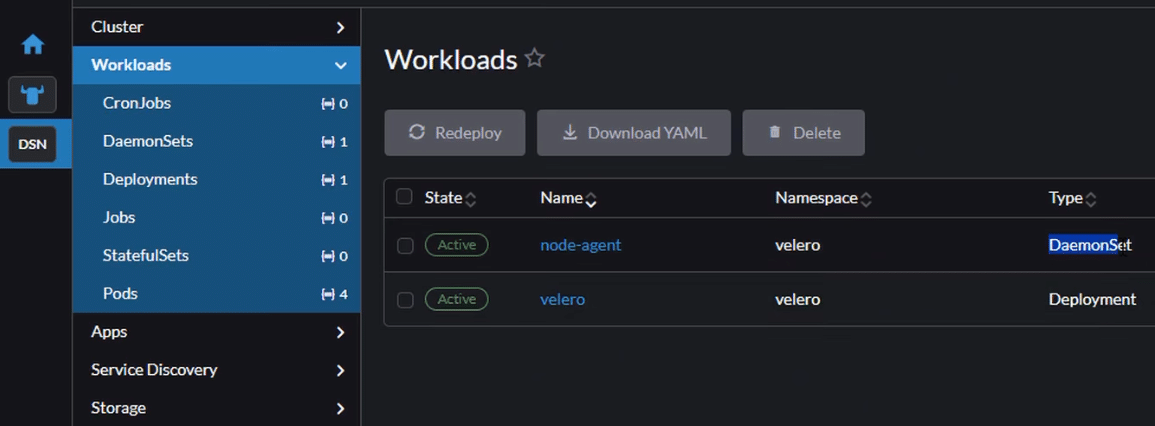Sort by Type column arrows
1155x426 pixels.
(x=1091, y=199)
